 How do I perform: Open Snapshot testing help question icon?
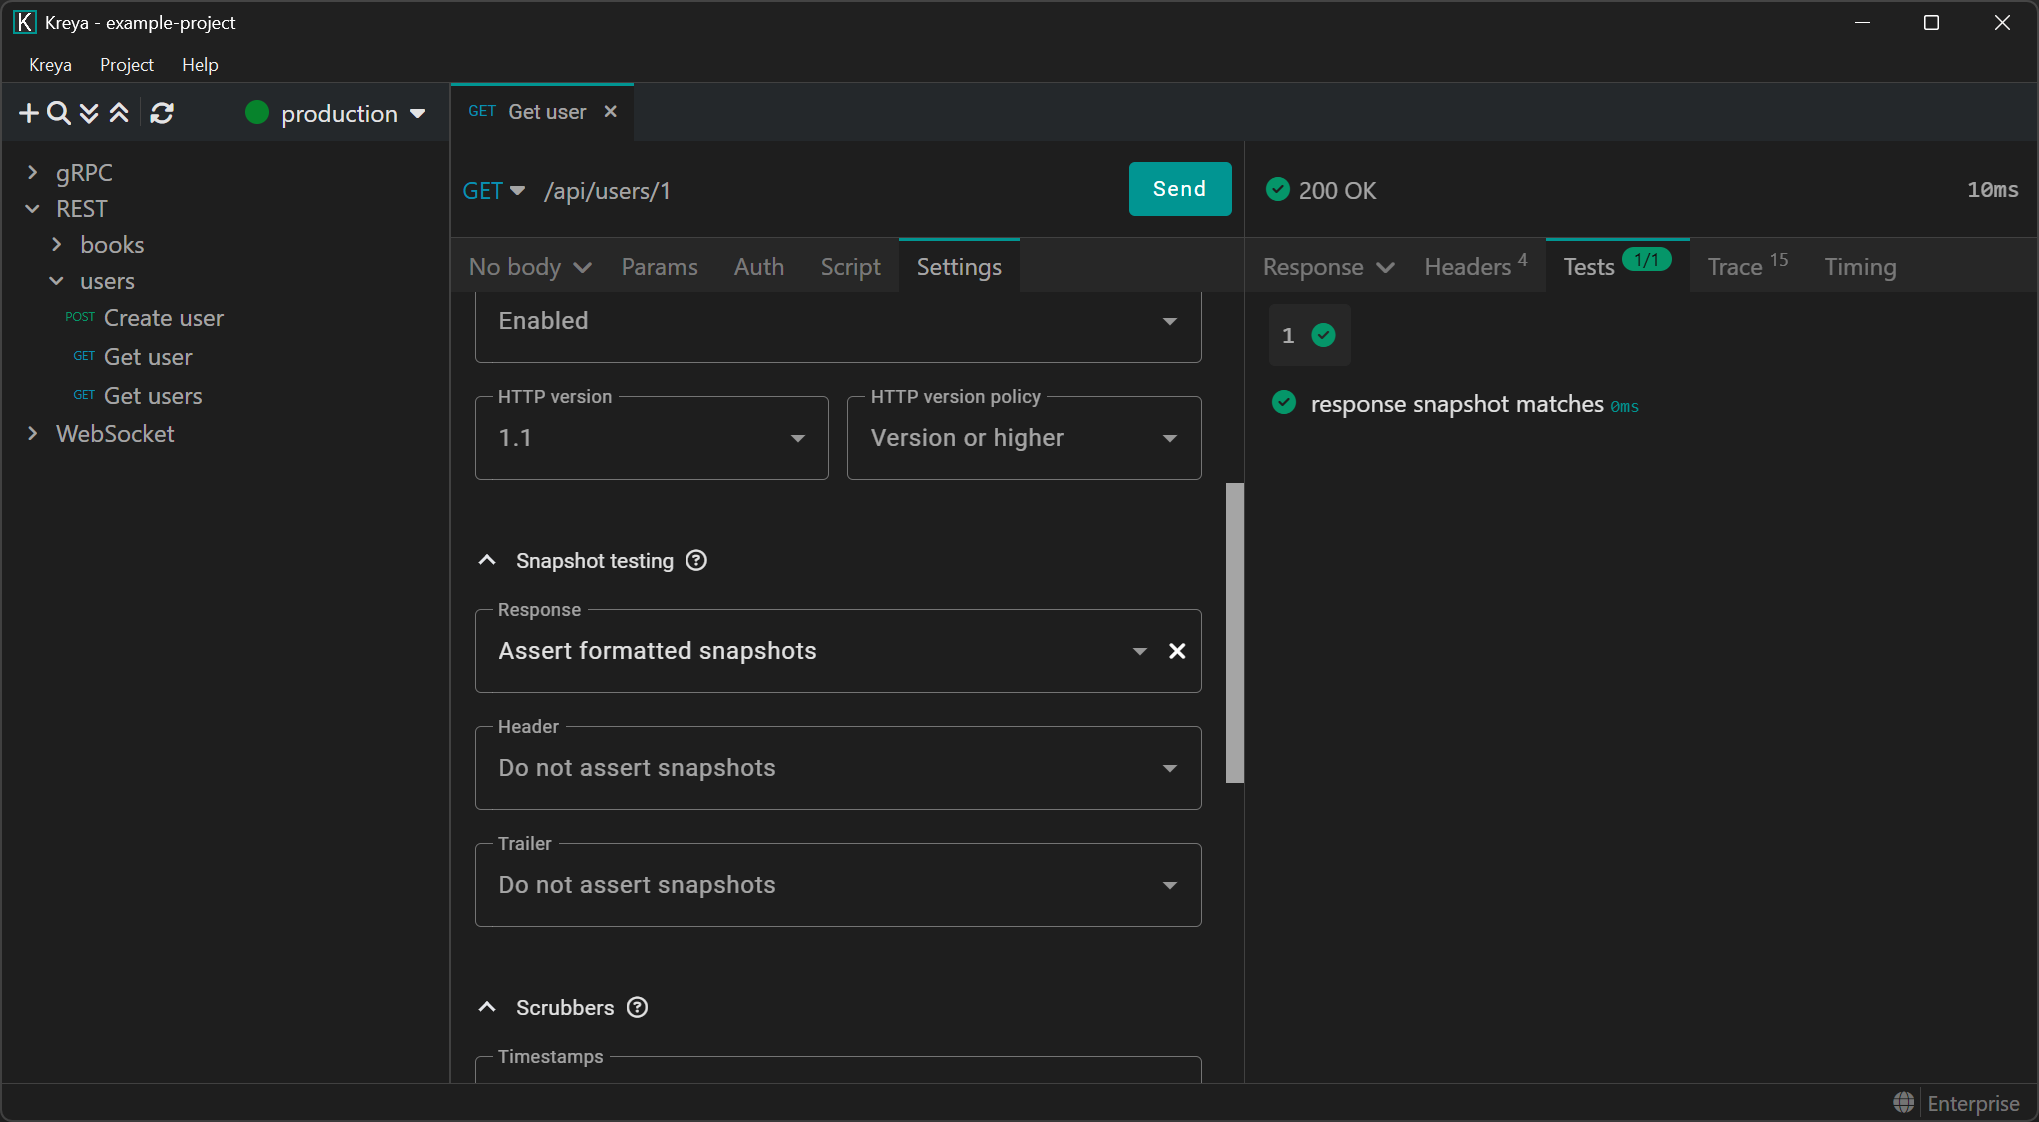696,561
